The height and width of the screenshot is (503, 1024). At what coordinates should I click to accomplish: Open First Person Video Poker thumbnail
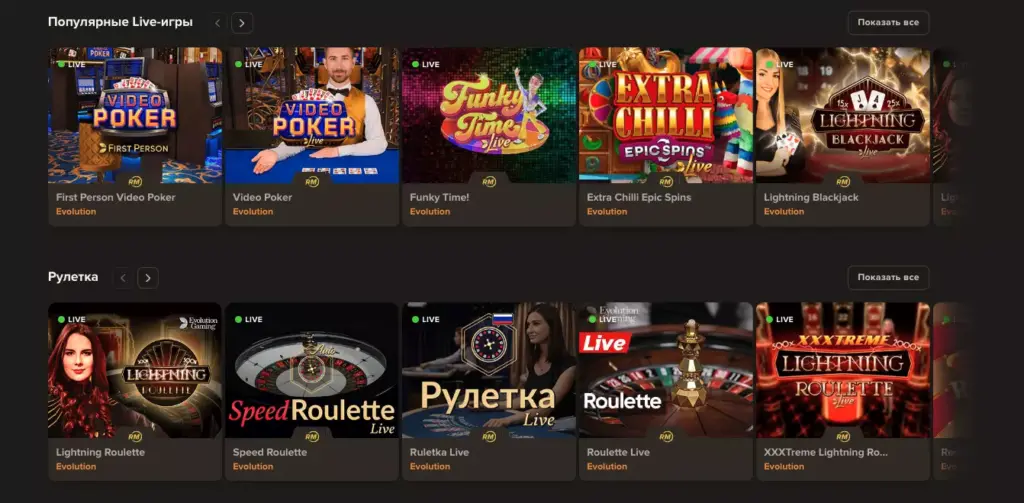135,115
